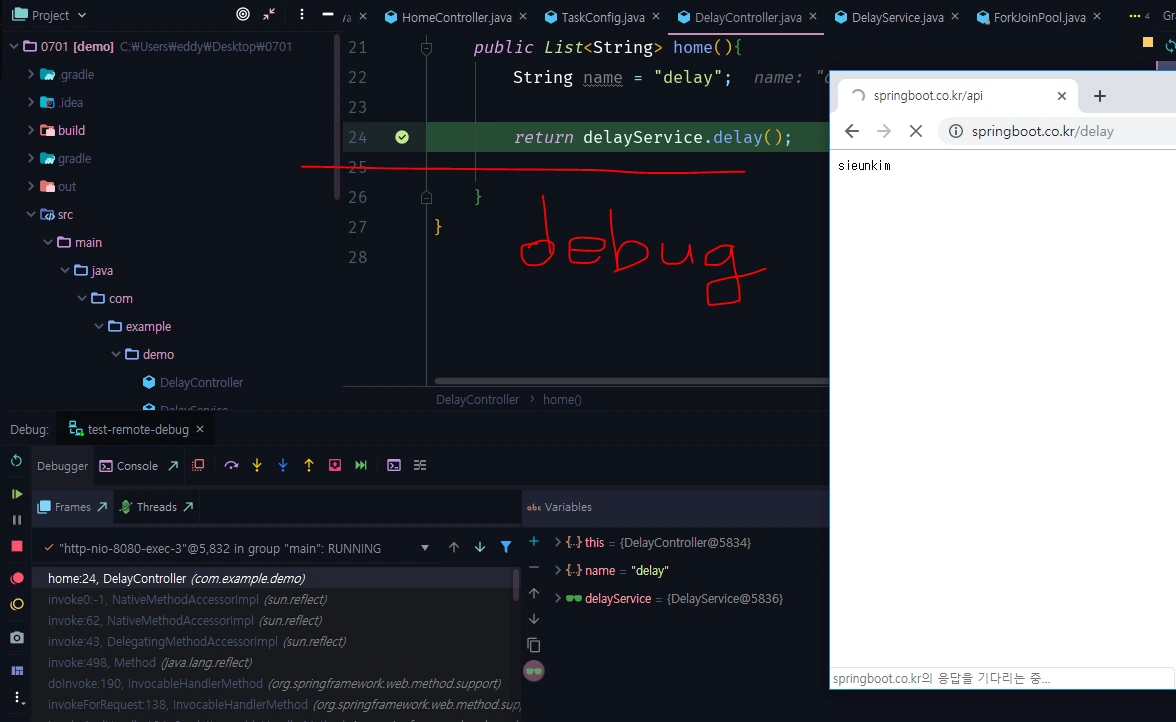Screen dimensions: 1176x722
Task: Click the Force Step Into icon
Action: coord(283,465)
